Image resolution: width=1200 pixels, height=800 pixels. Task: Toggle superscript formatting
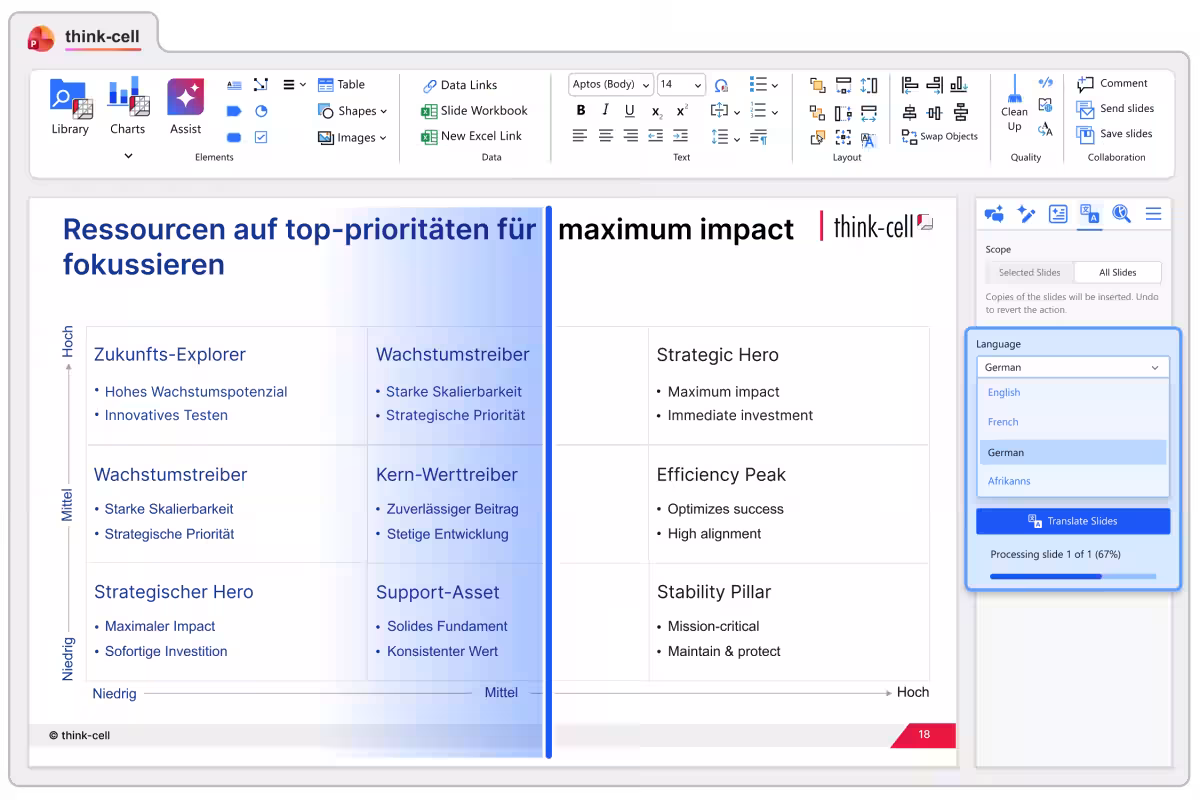(682, 111)
